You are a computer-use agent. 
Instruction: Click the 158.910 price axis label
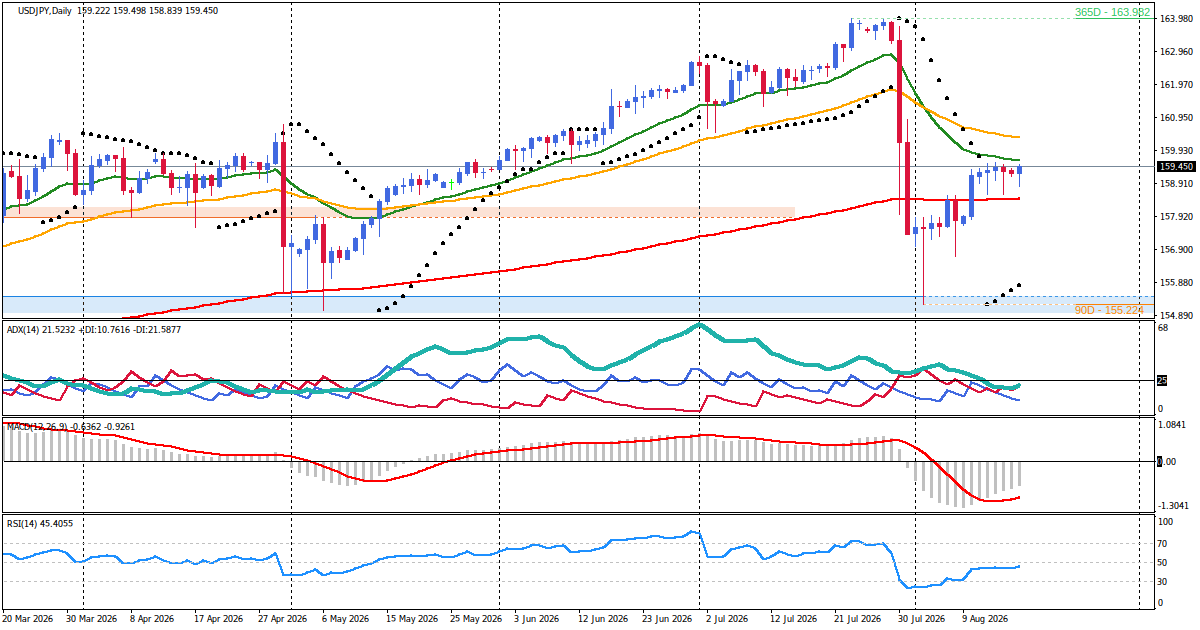1177,184
